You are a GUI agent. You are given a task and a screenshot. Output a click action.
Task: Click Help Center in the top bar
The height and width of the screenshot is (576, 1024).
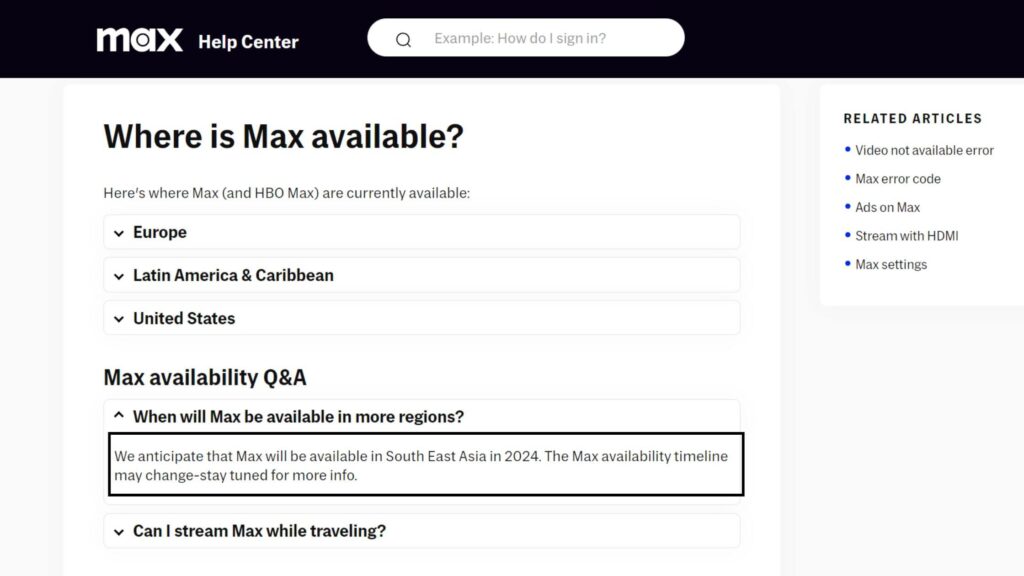[x=248, y=41]
